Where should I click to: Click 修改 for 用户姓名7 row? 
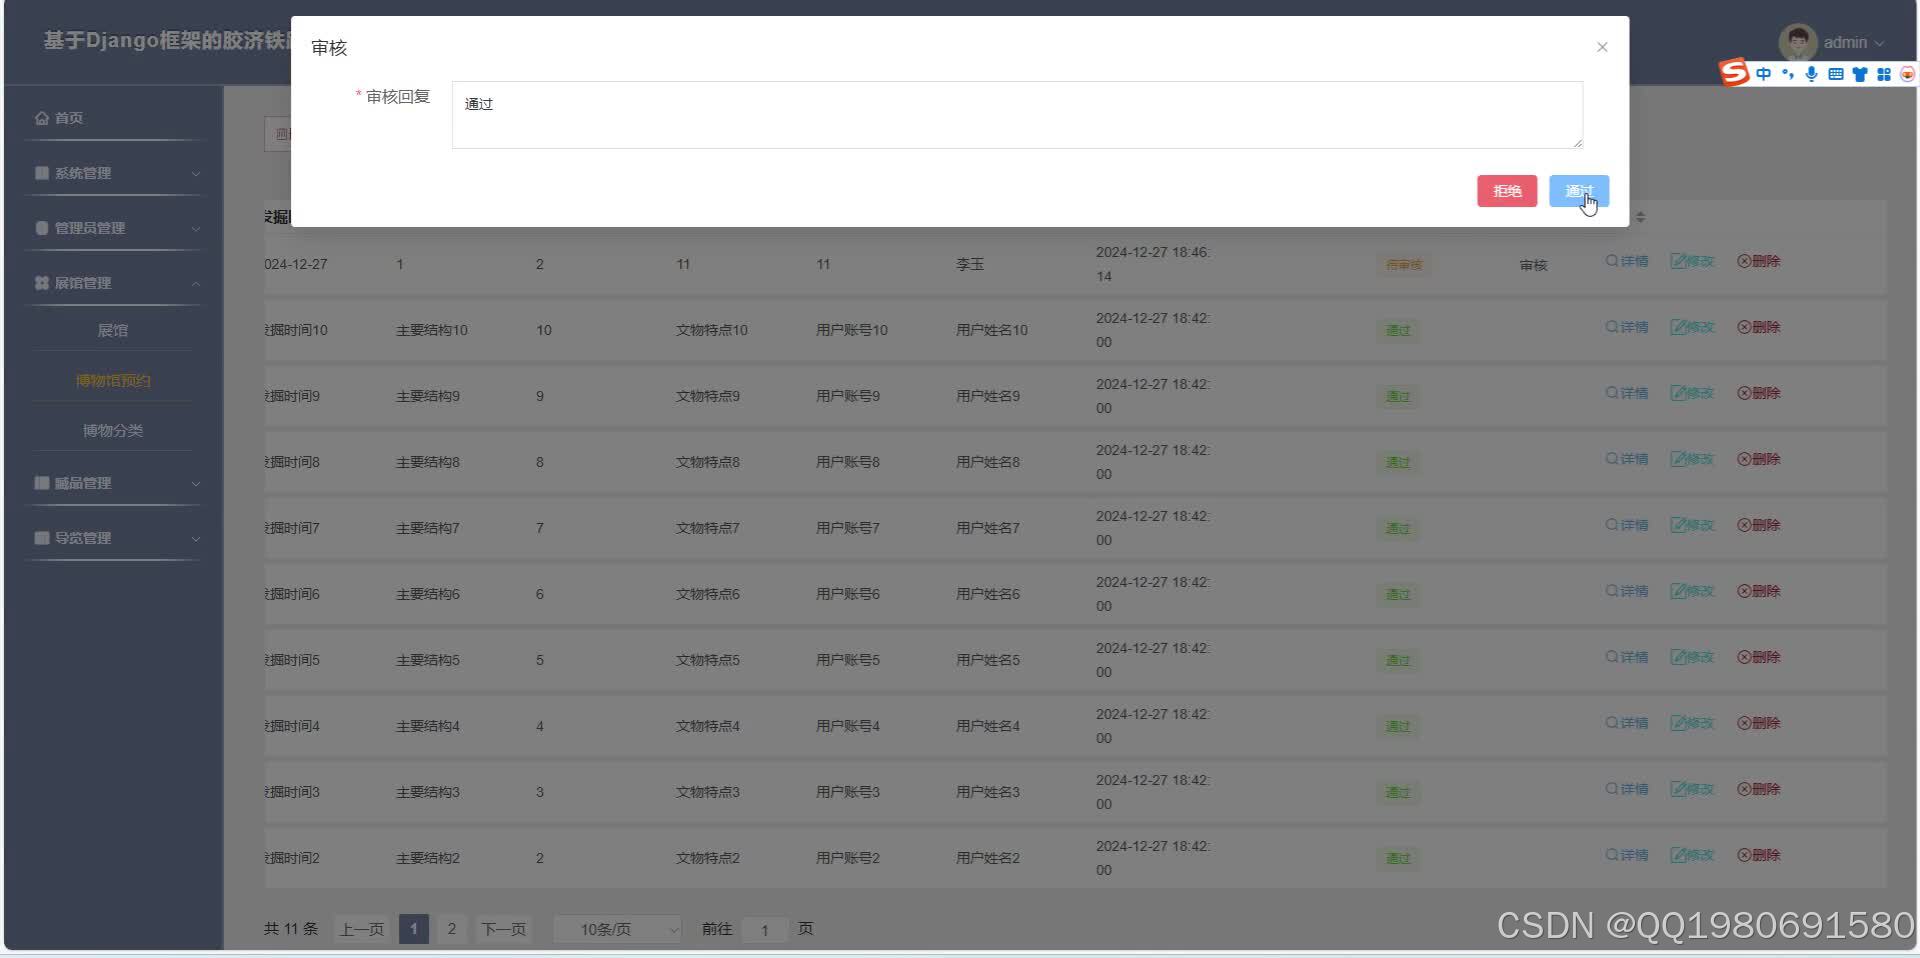[x=1692, y=525]
